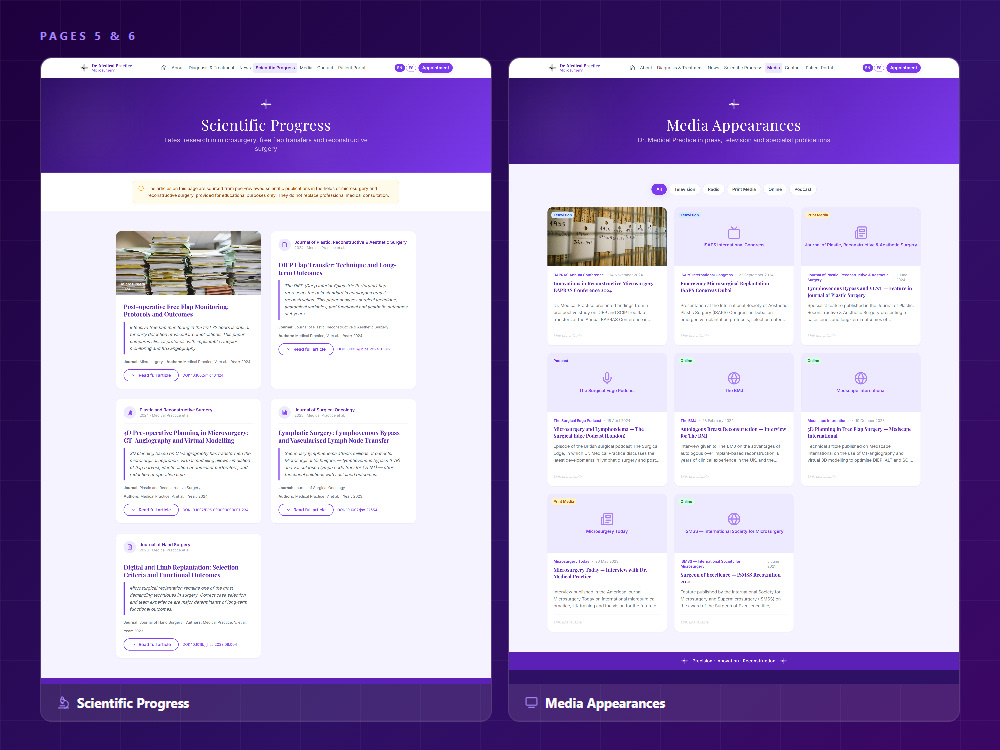Viewport: 1000px width, 750px height.
Task: Click the television icon in the top-row middle media card
Action: [x=734, y=232]
